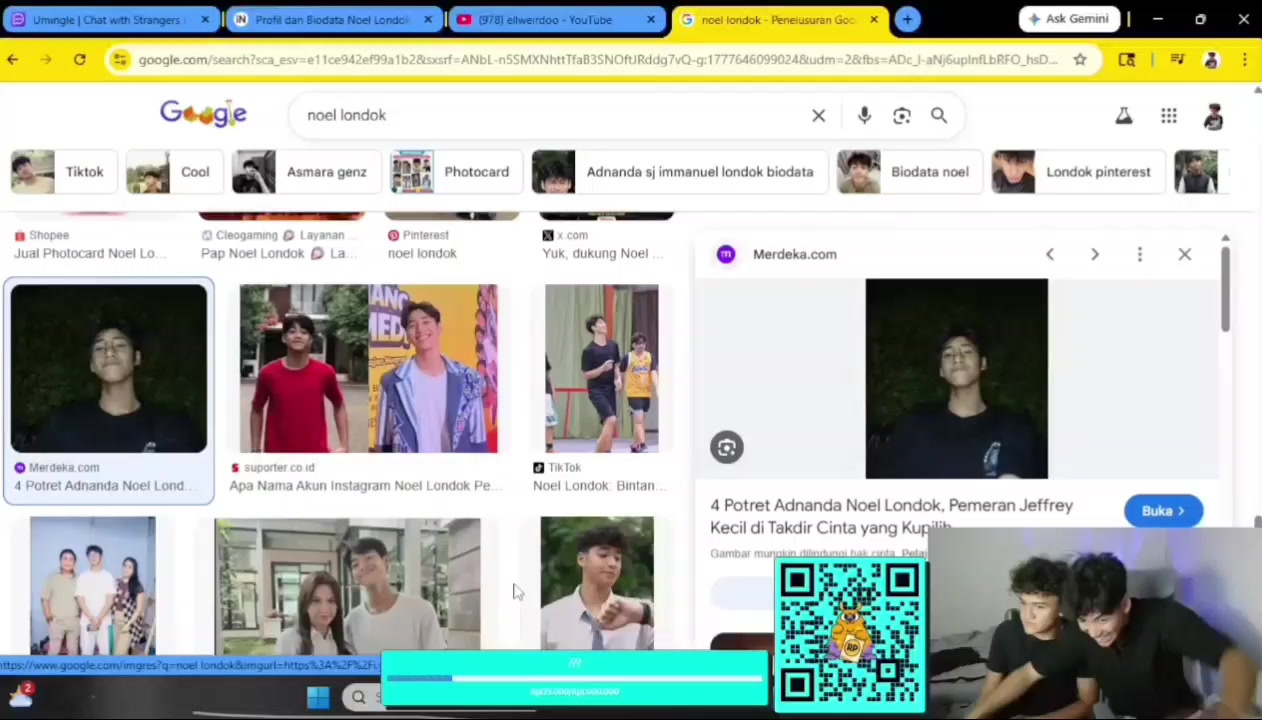Click the cyan progress bar overlay
This screenshot has height=720, width=1262.
[x=575, y=679]
